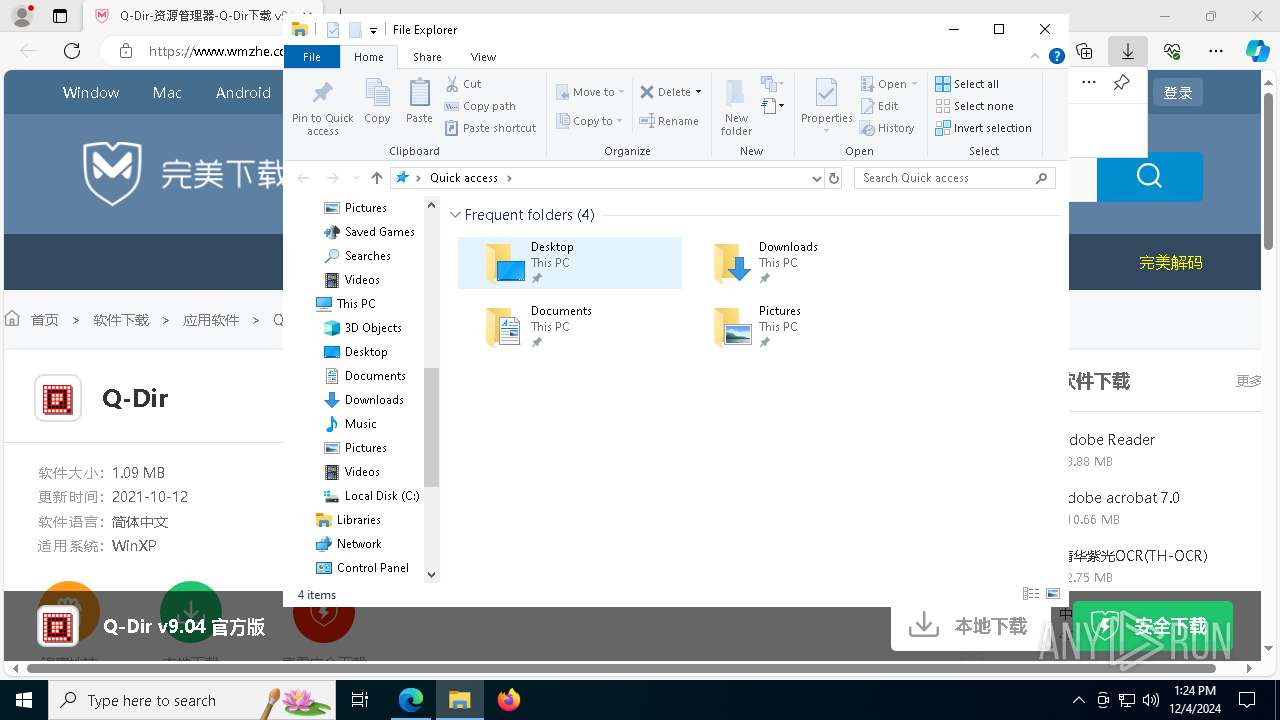Click the blue search button on webpage
Image resolution: width=1280 pixels, height=720 pixels.
(x=1149, y=177)
